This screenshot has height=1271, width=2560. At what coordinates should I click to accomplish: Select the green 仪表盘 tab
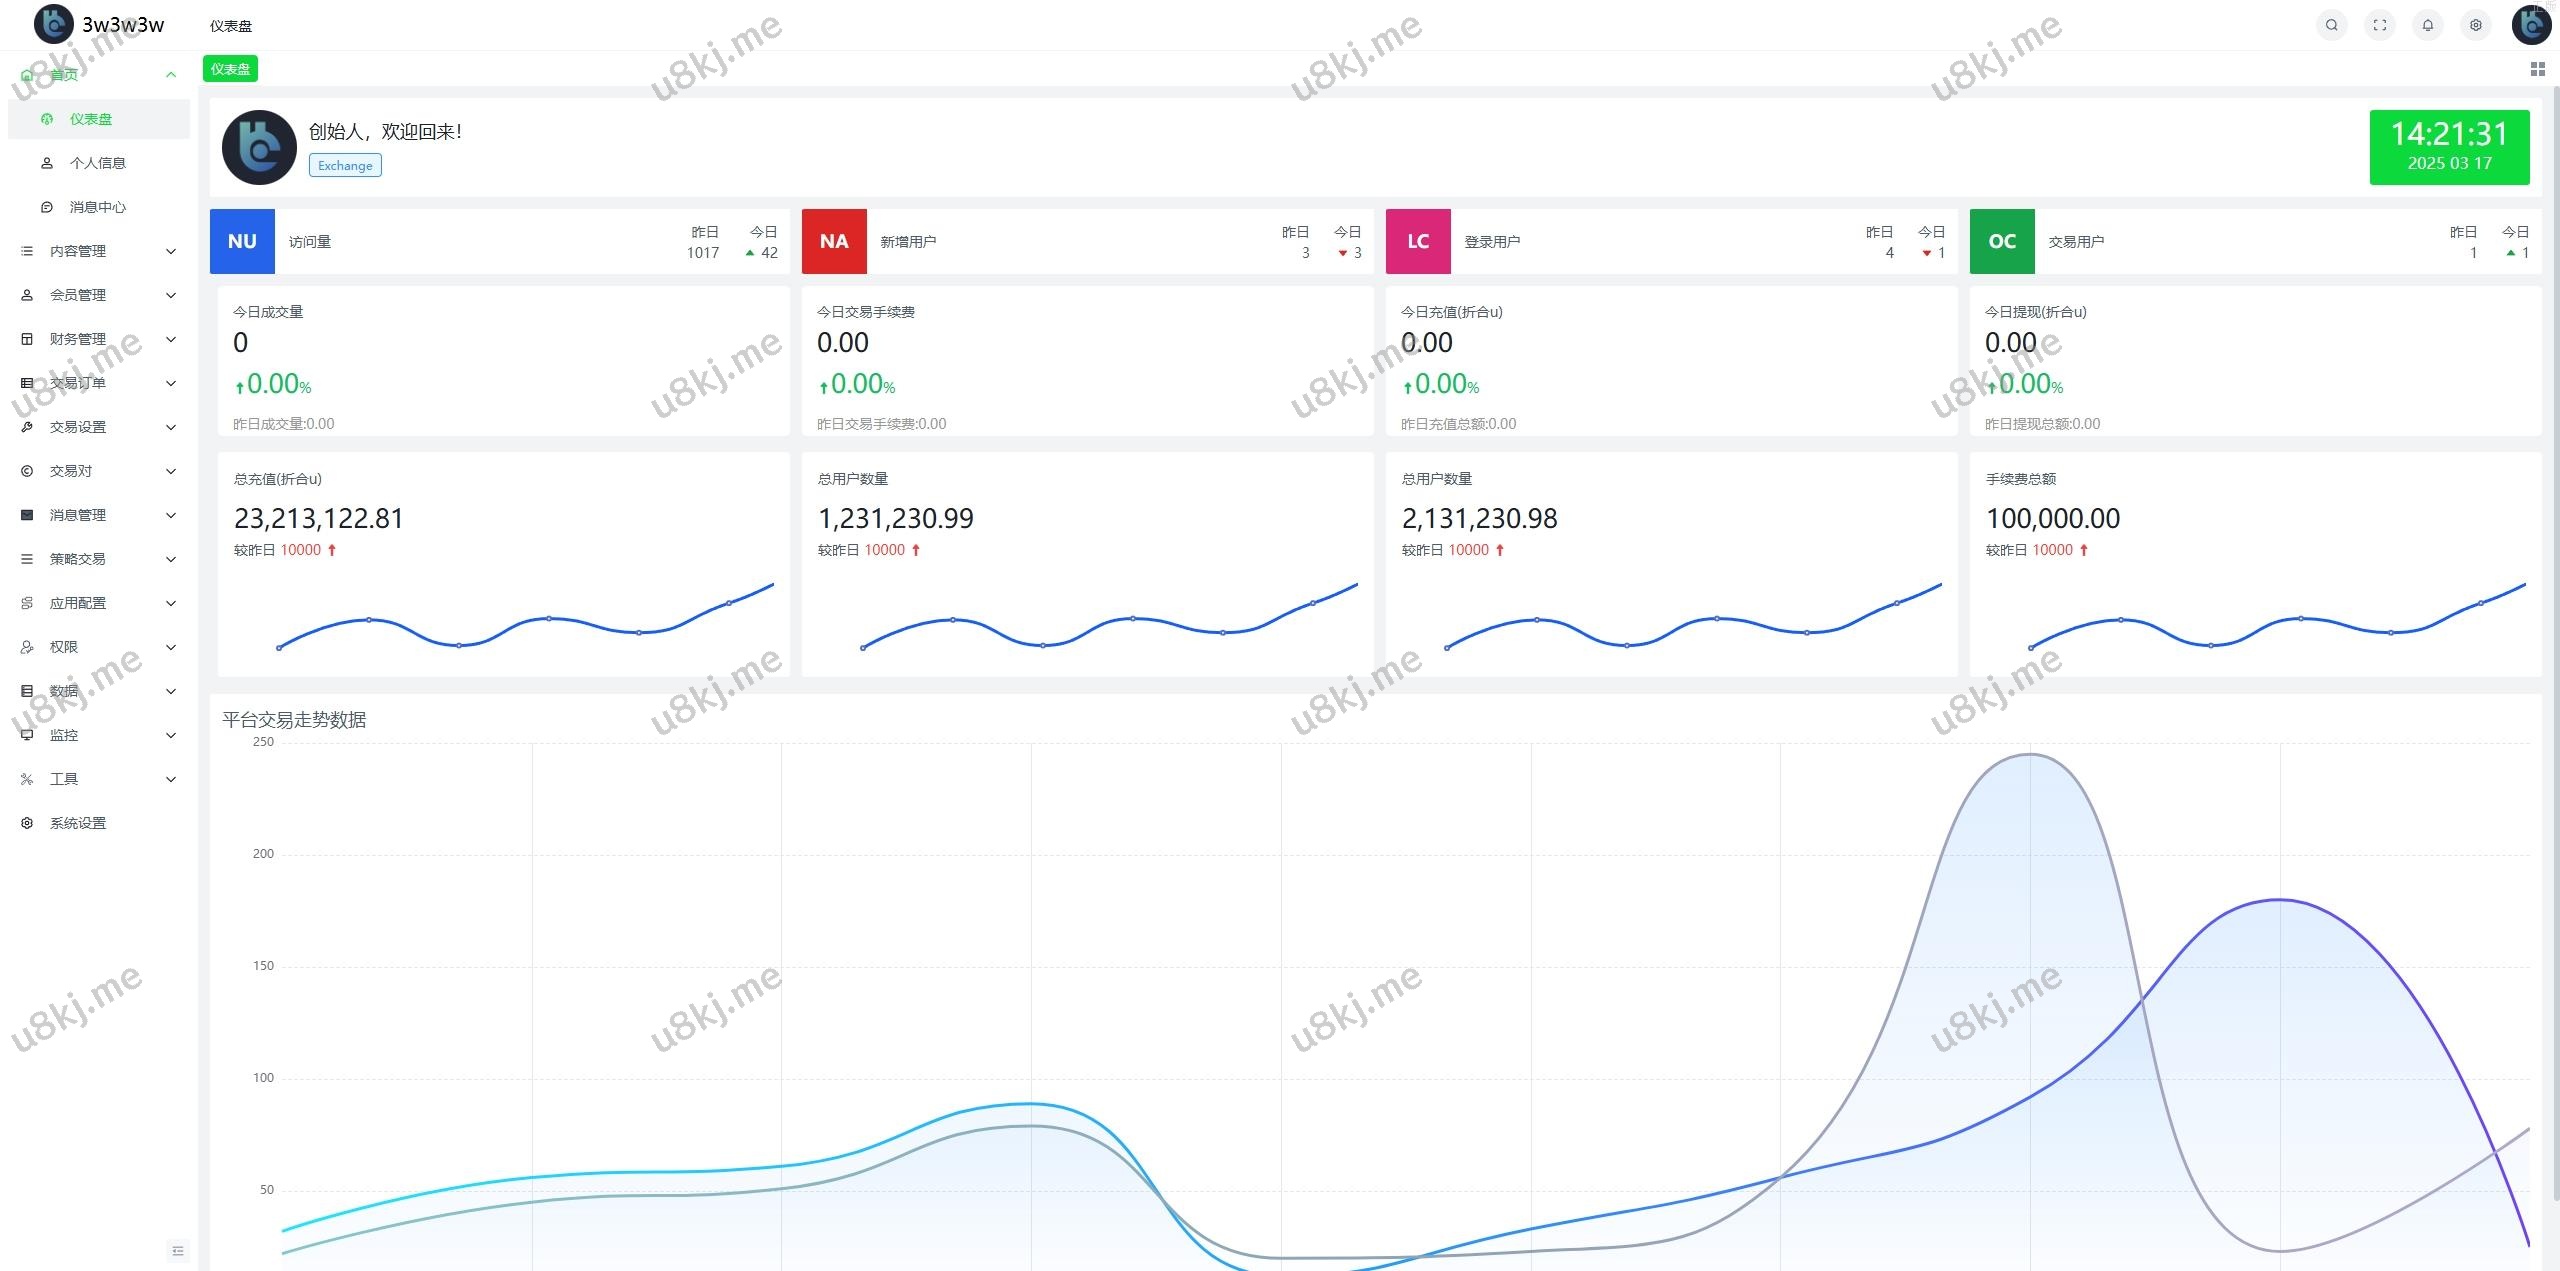[230, 69]
